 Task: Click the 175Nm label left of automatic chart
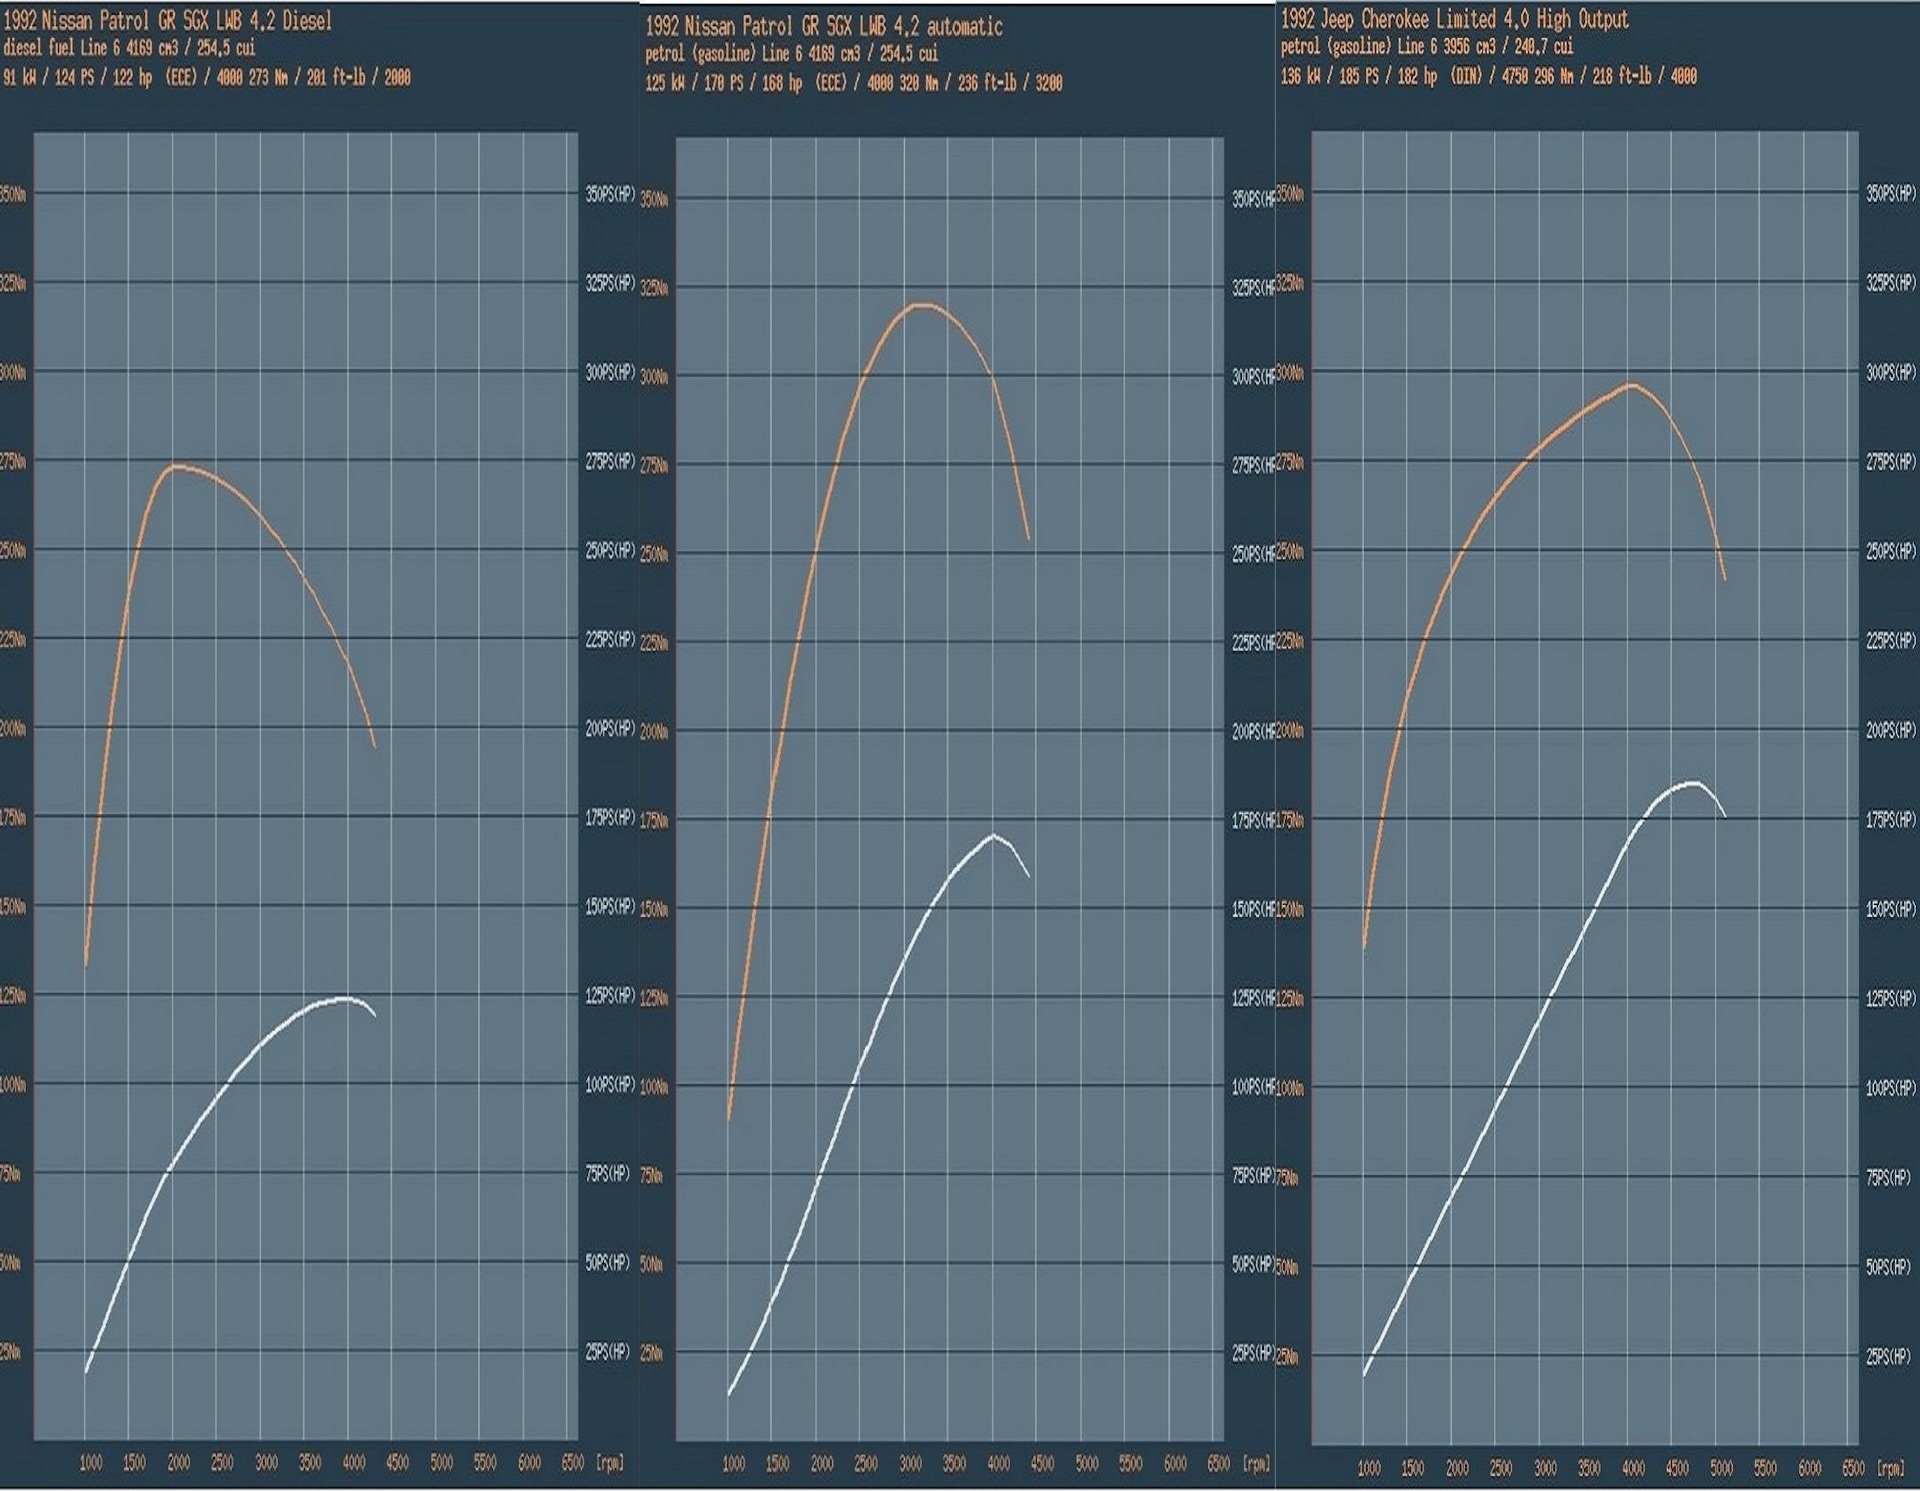click(x=654, y=821)
